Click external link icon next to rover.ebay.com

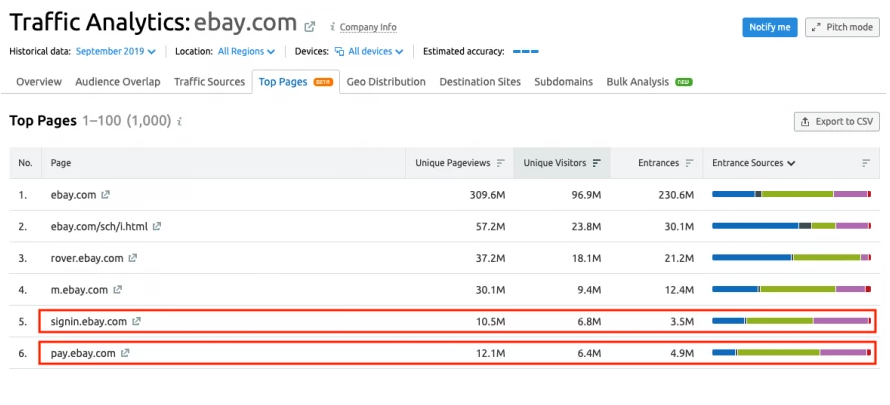click(x=133, y=258)
